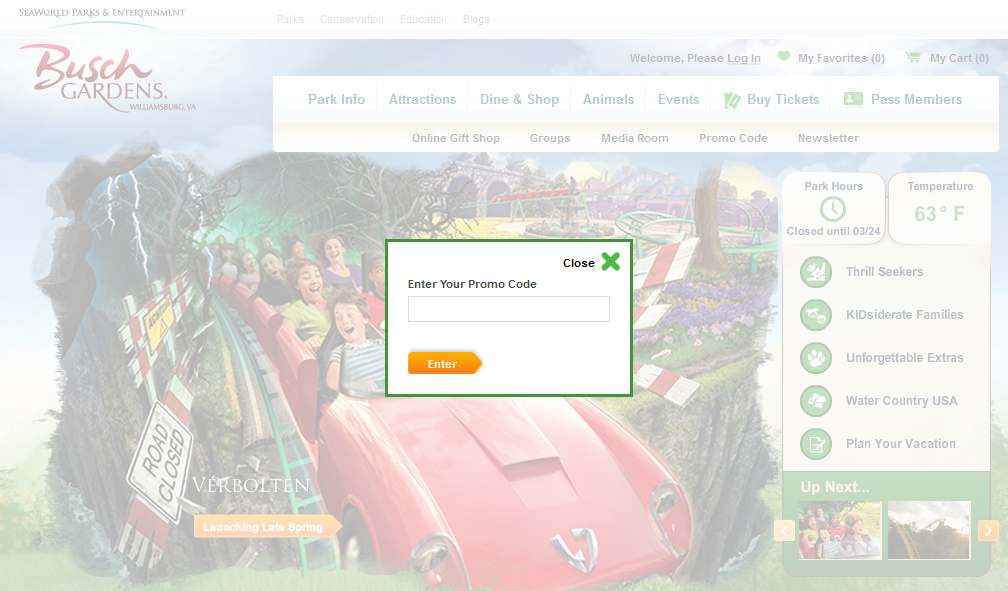
Task: Open the Conservation top navigation link
Action: click(352, 19)
